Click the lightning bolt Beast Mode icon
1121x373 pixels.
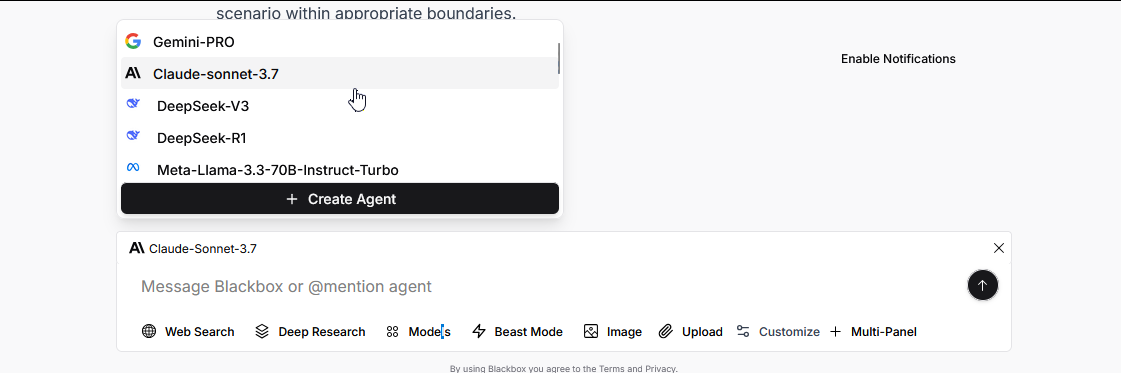pyautogui.click(x=479, y=332)
